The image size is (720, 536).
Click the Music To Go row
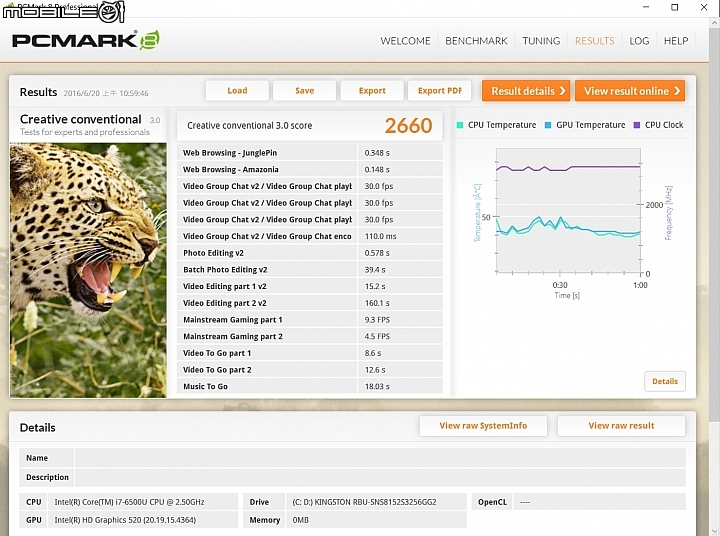(x=309, y=386)
